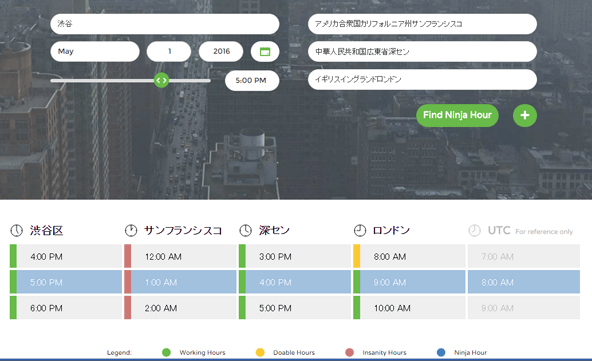
Task: Open the calendar date picker icon
Action: pyautogui.click(x=265, y=51)
